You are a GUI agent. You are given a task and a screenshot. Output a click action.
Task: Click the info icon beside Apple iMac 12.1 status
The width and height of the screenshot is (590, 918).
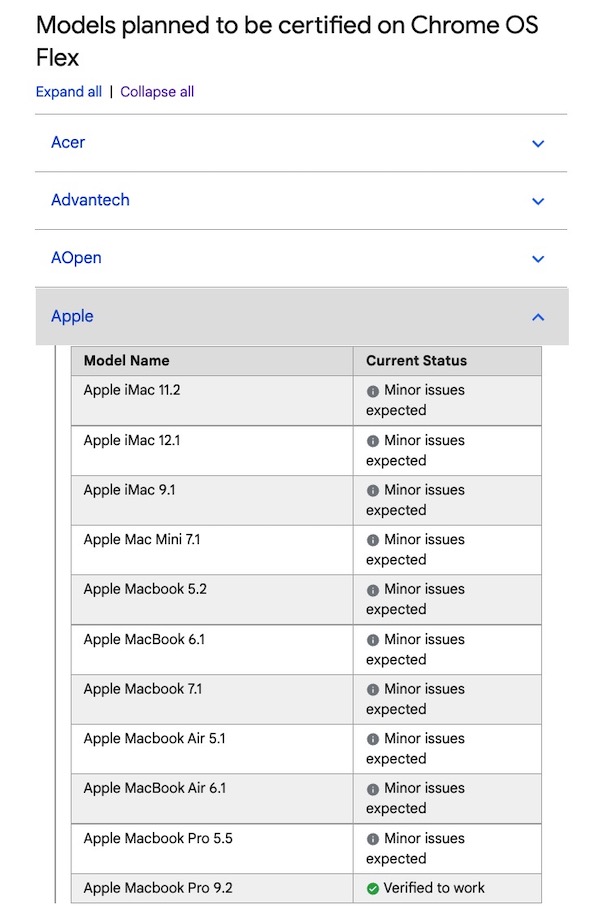pyautogui.click(x=372, y=440)
